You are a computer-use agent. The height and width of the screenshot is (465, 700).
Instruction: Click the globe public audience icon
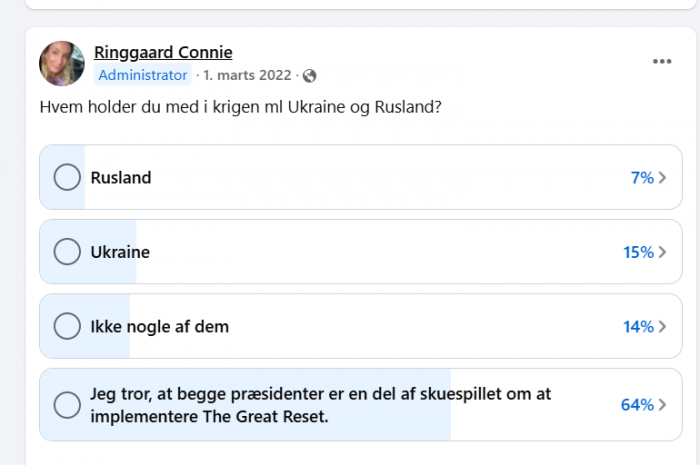click(x=309, y=76)
